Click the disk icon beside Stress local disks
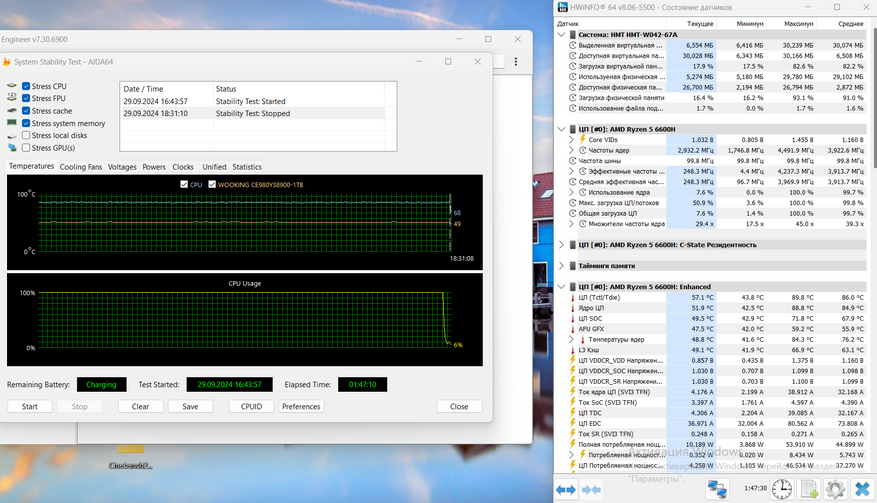This screenshot has height=503, width=877. pyautogui.click(x=12, y=135)
